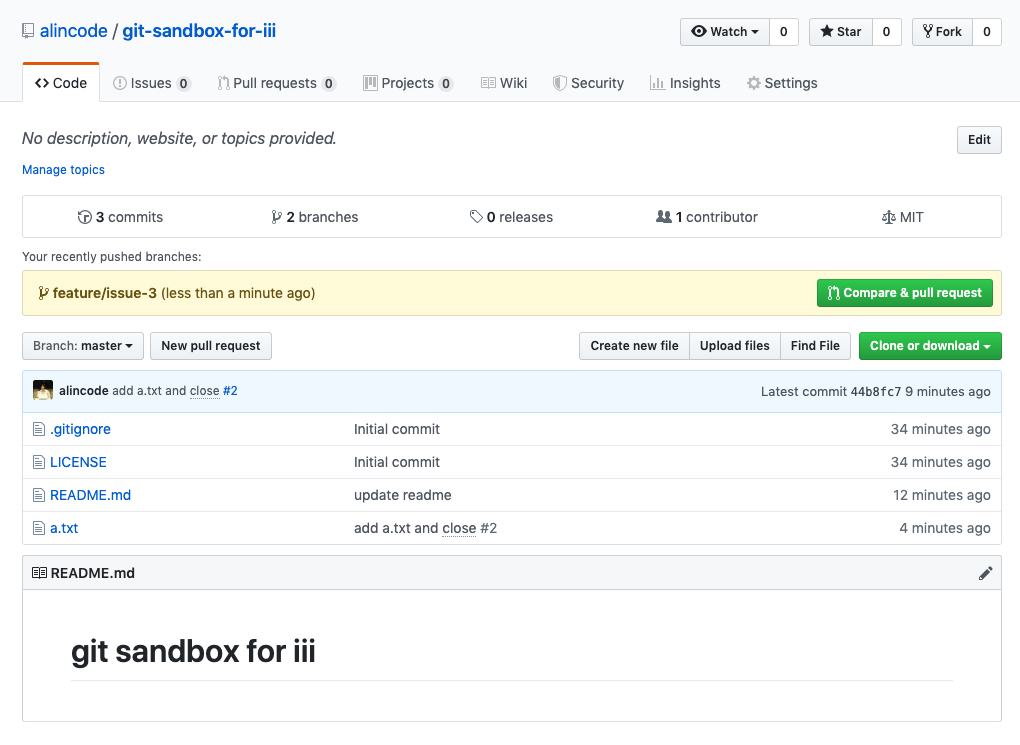Open the latest commit hash 44b8fc7
The height and width of the screenshot is (745, 1020).
coord(876,391)
